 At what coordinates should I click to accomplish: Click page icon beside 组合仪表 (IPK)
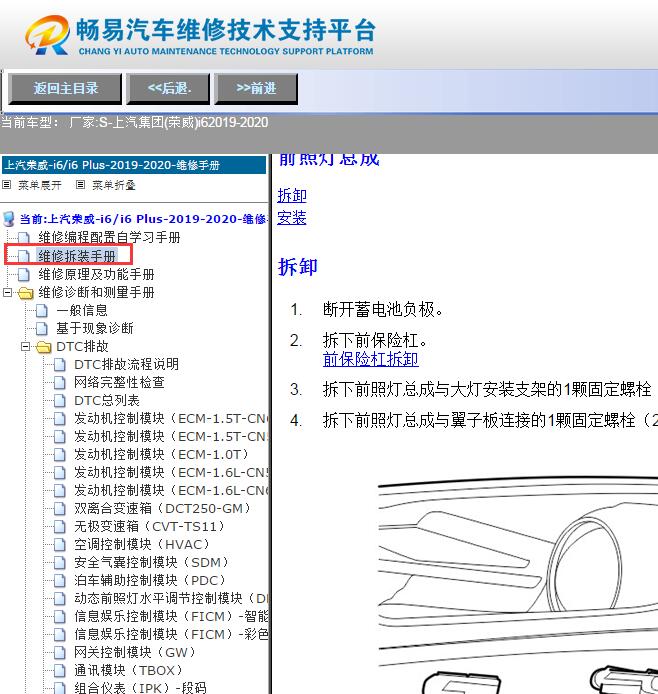point(60,688)
